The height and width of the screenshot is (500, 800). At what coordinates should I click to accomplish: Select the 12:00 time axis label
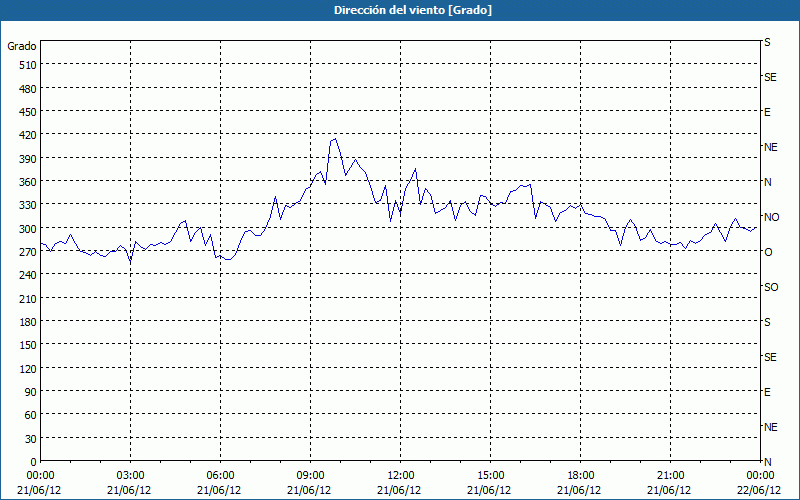401,476
